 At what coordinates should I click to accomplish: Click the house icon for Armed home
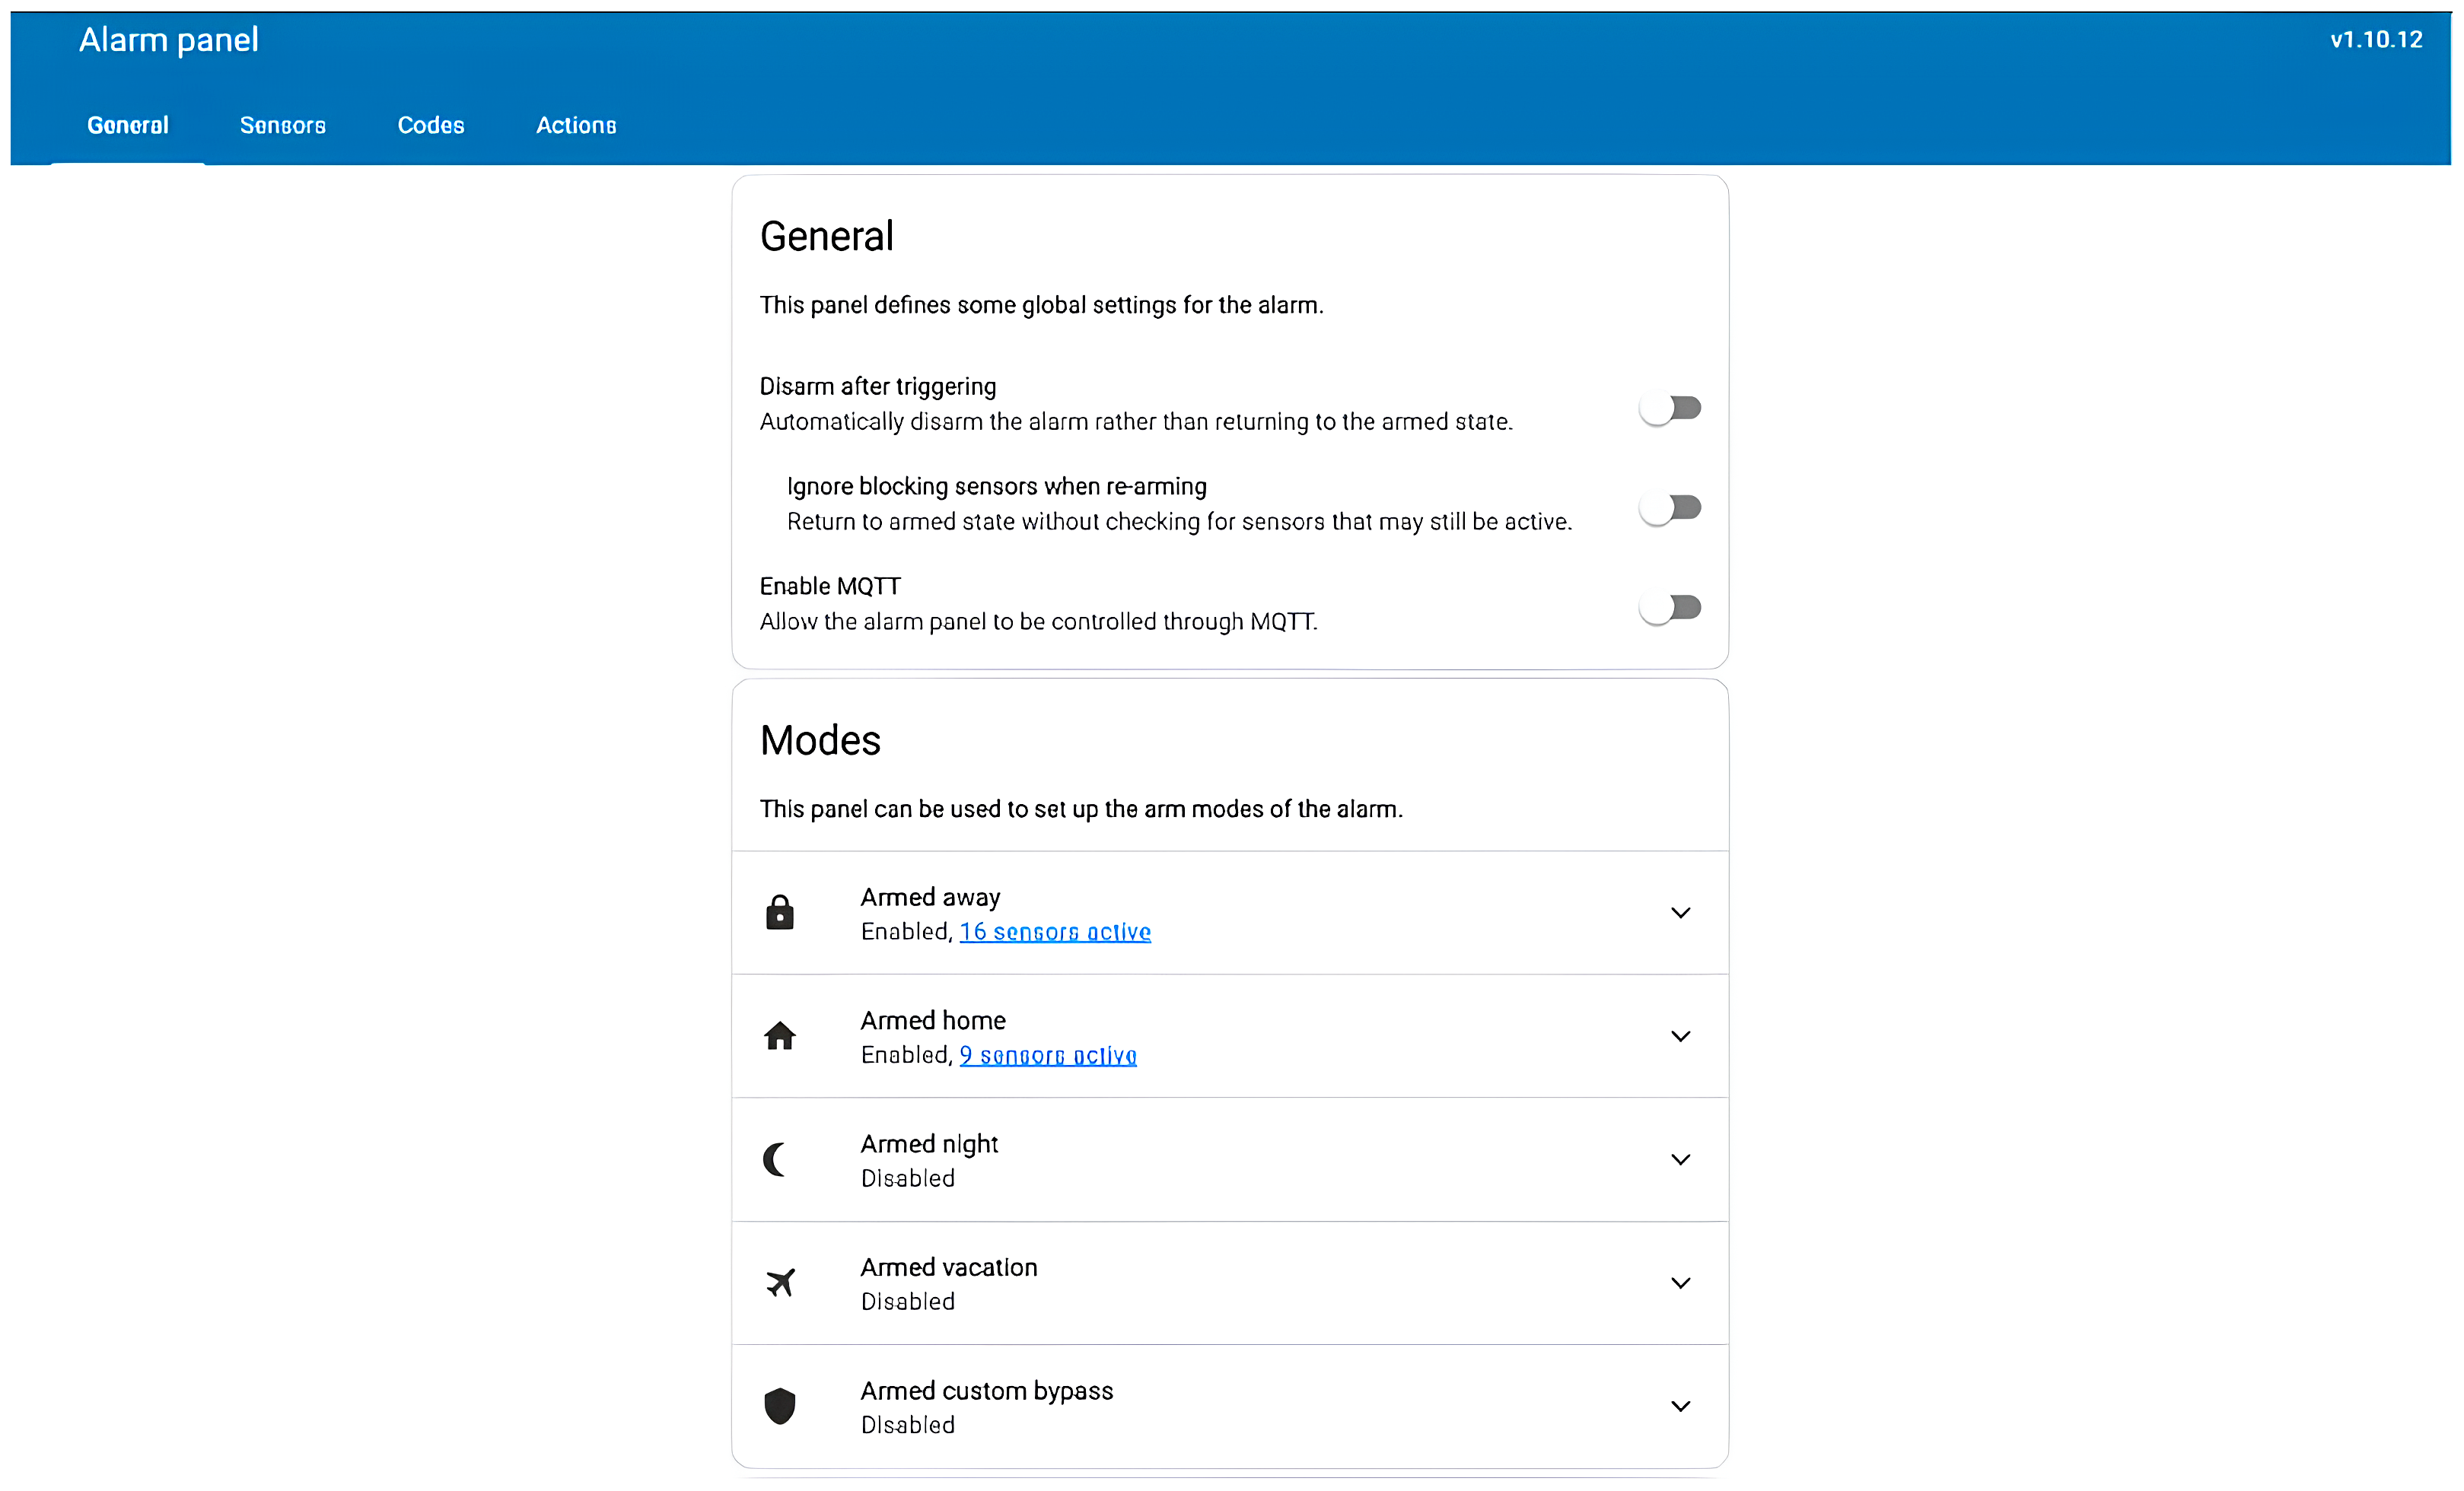pos(779,1036)
